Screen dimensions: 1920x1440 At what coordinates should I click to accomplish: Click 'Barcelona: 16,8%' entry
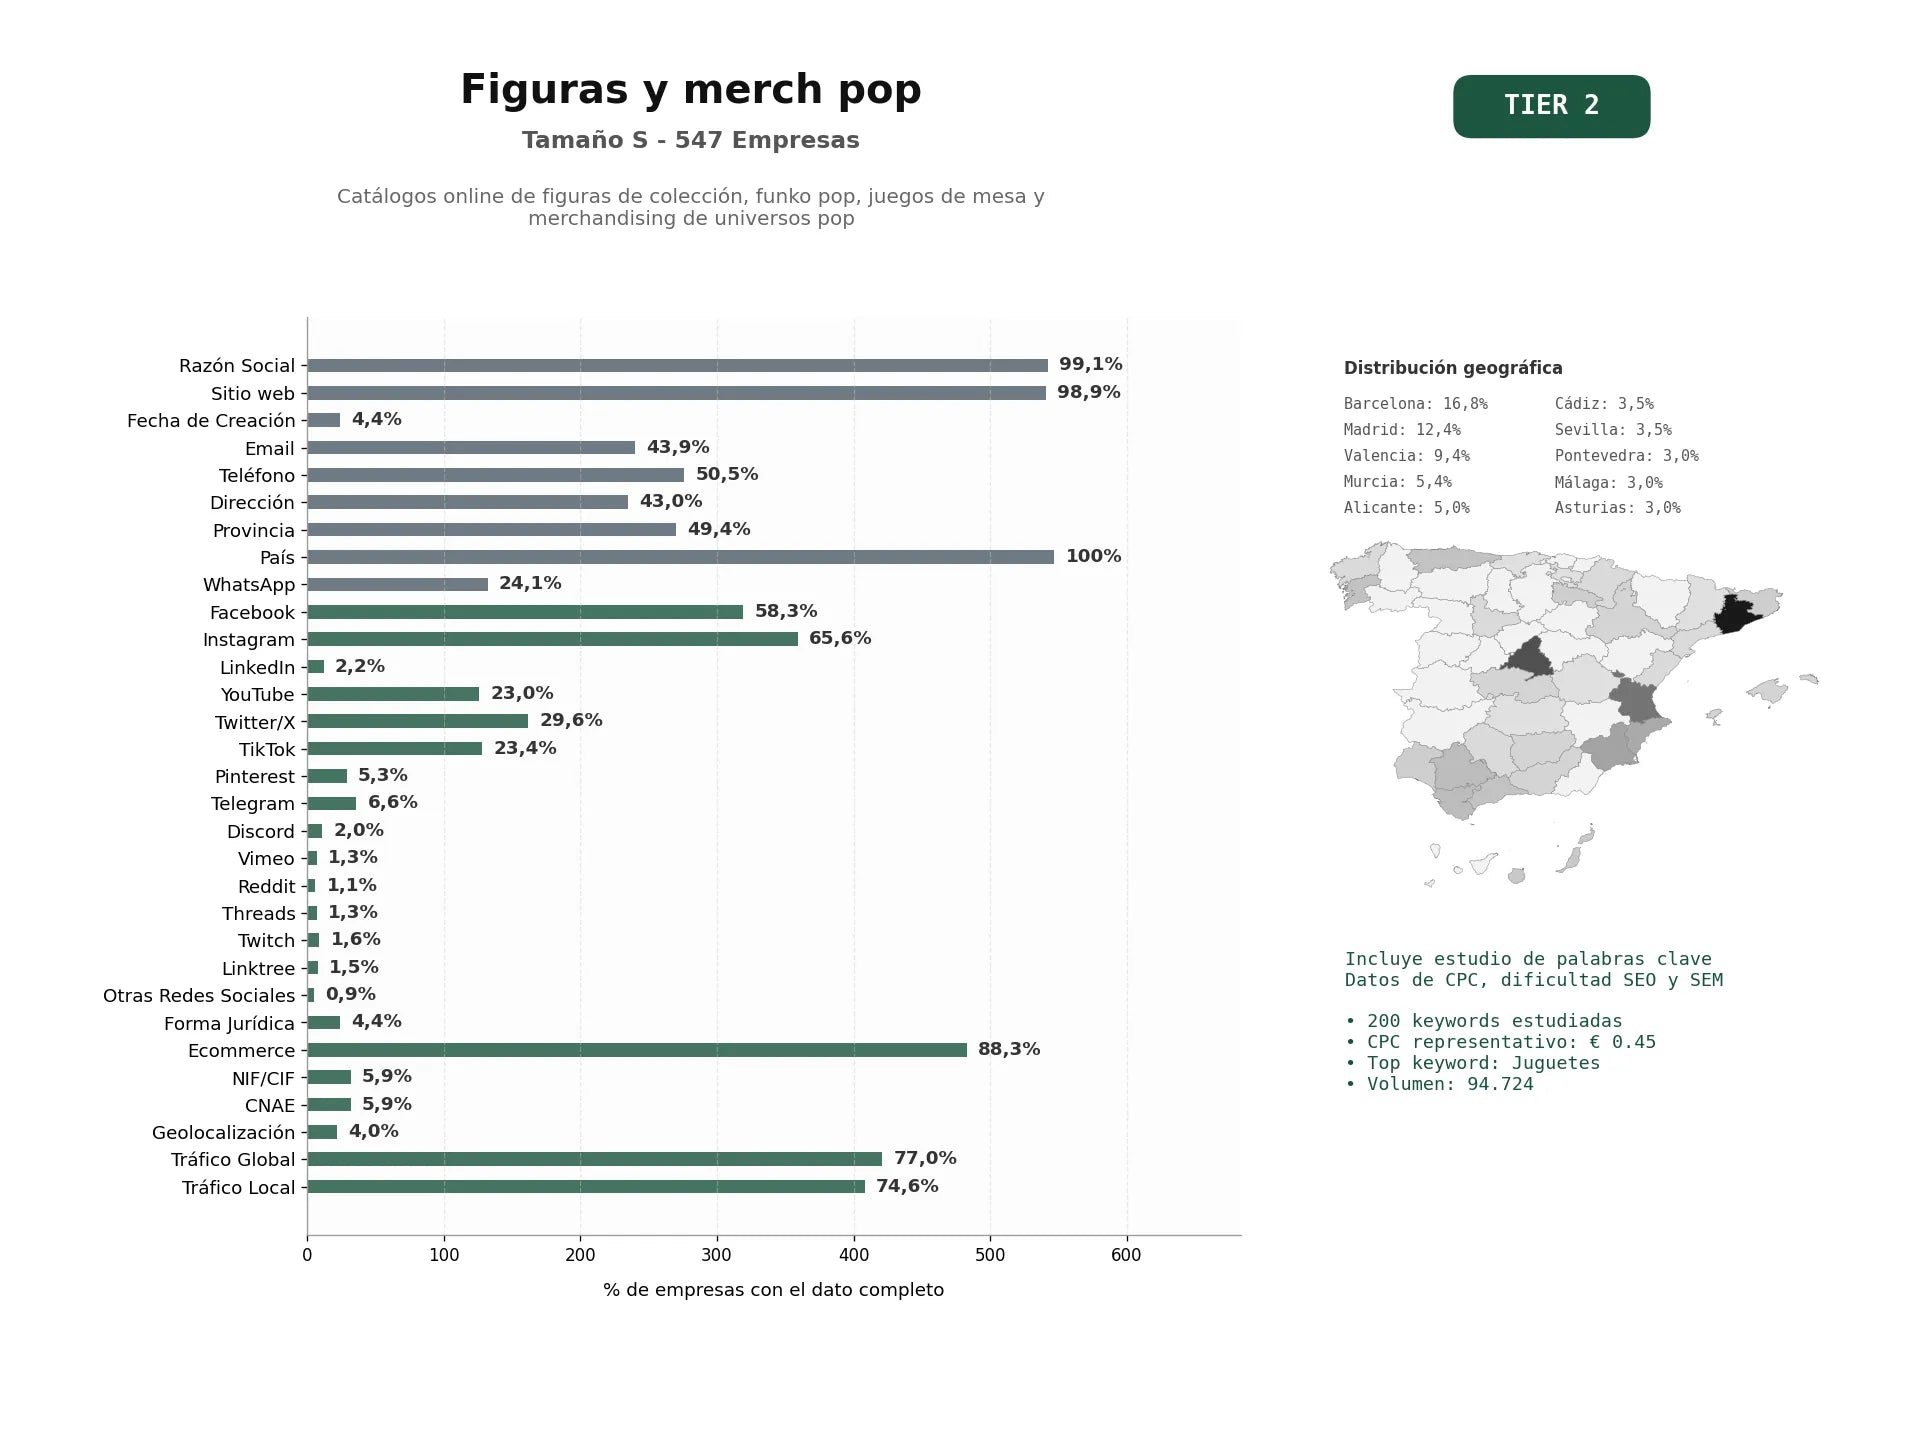point(1416,404)
